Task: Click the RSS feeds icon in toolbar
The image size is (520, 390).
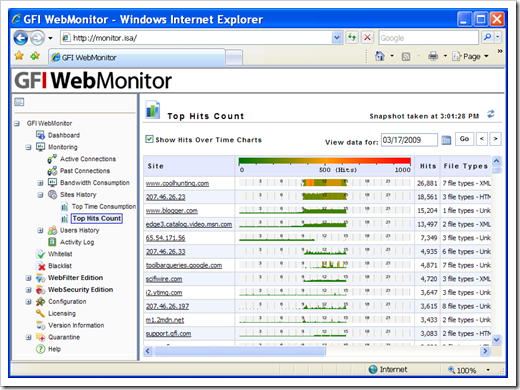Action: (406, 57)
